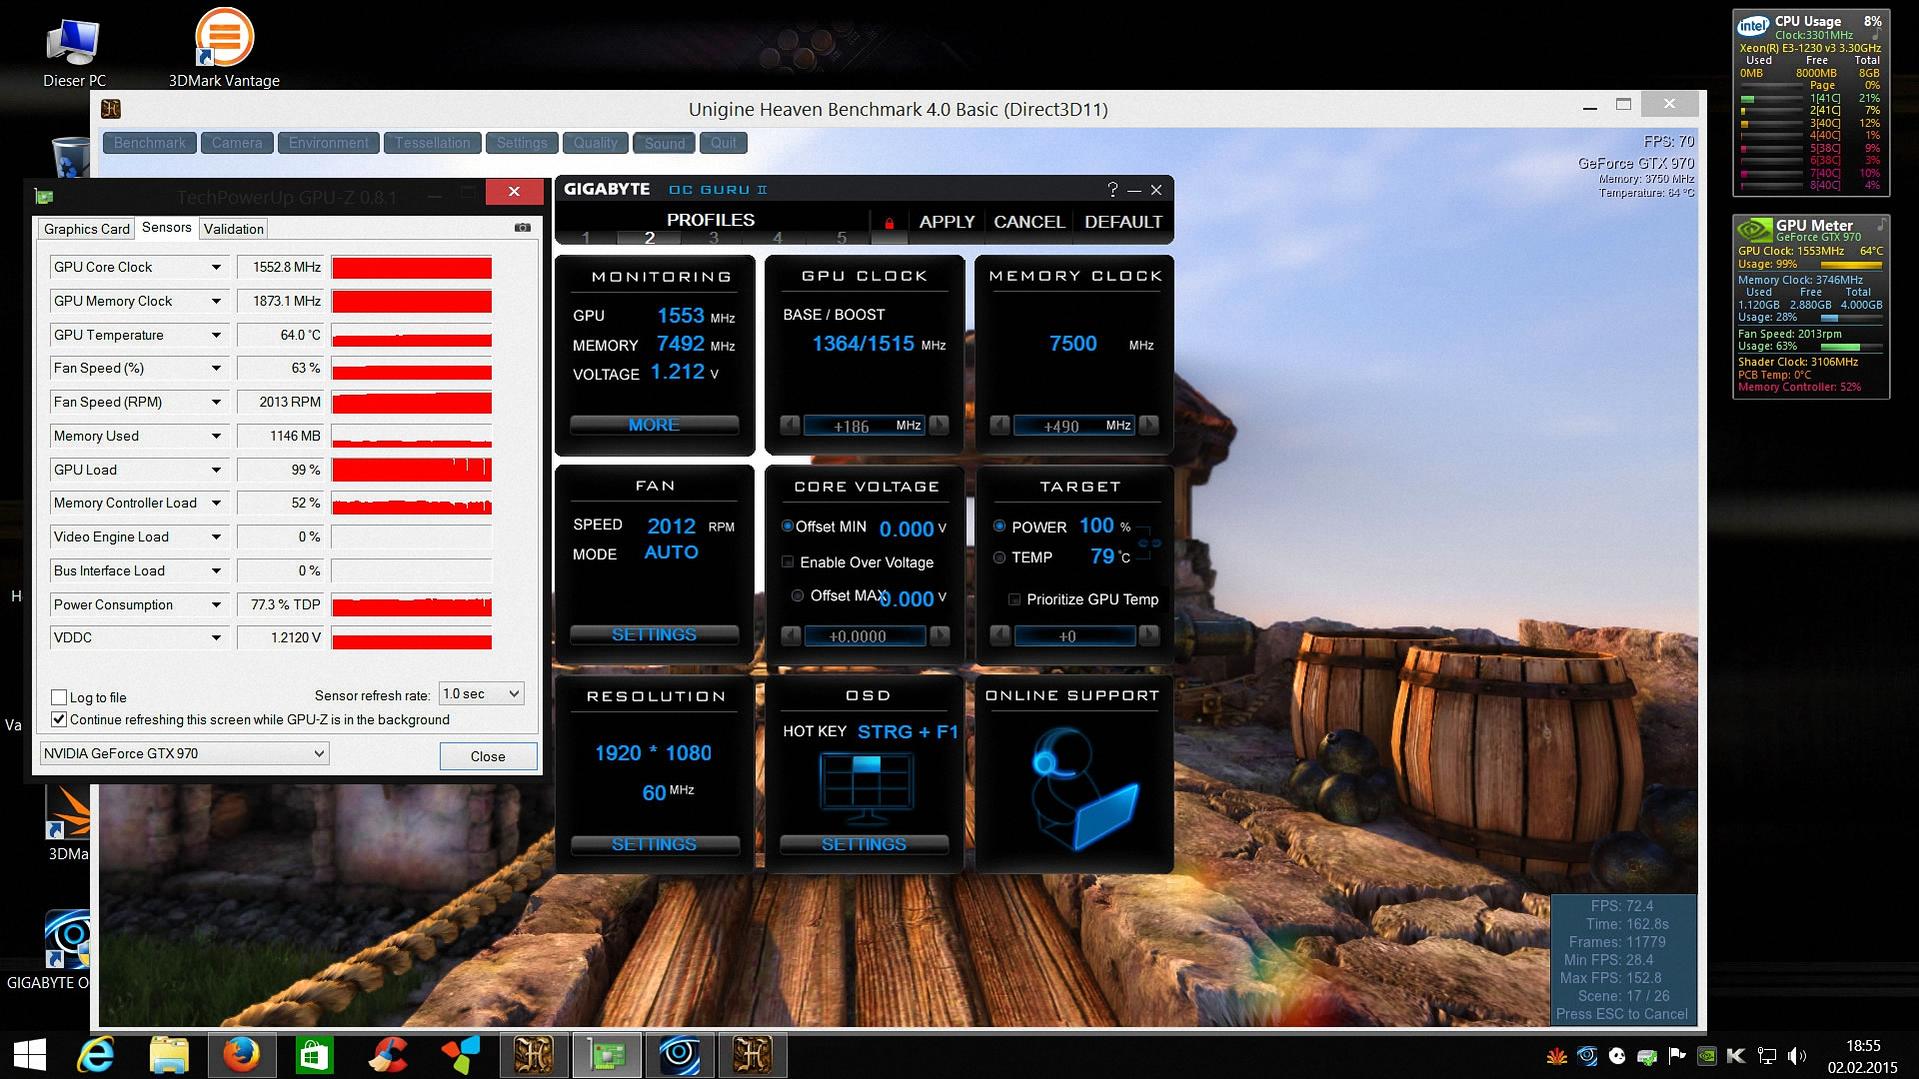The height and width of the screenshot is (1079, 1919).
Task: Select Offset MIN radio button
Action: click(787, 526)
